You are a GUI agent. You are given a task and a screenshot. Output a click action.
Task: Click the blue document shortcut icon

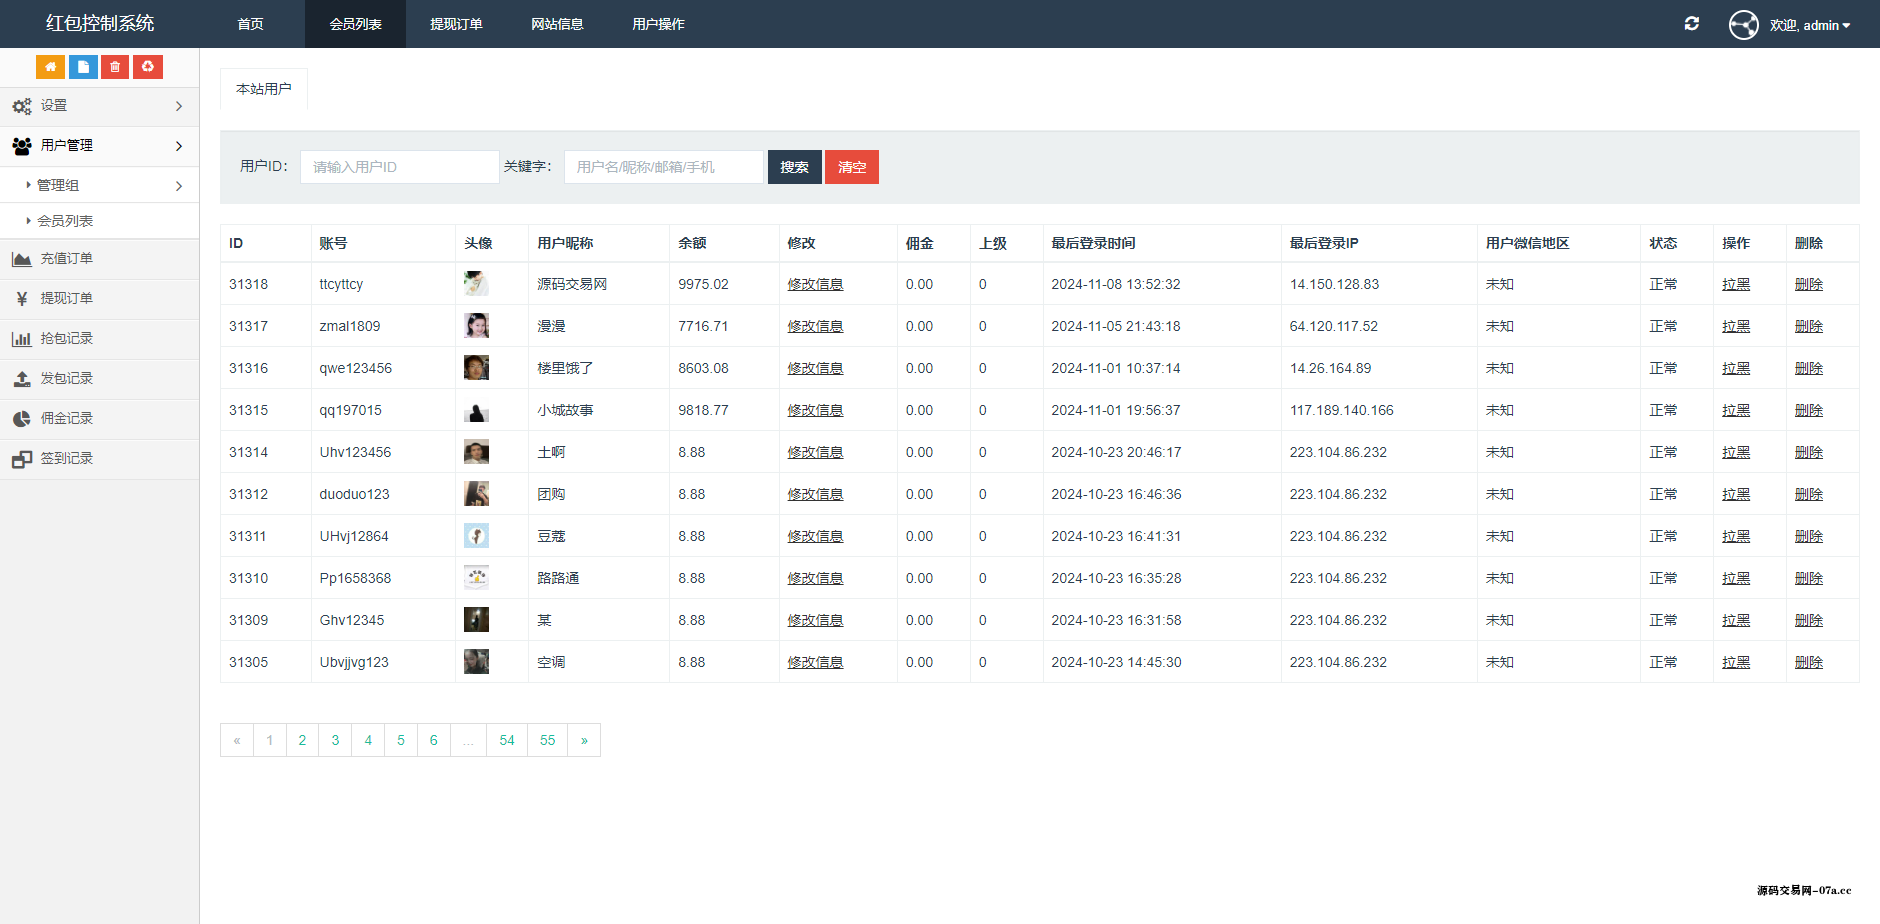pos(83,67)
